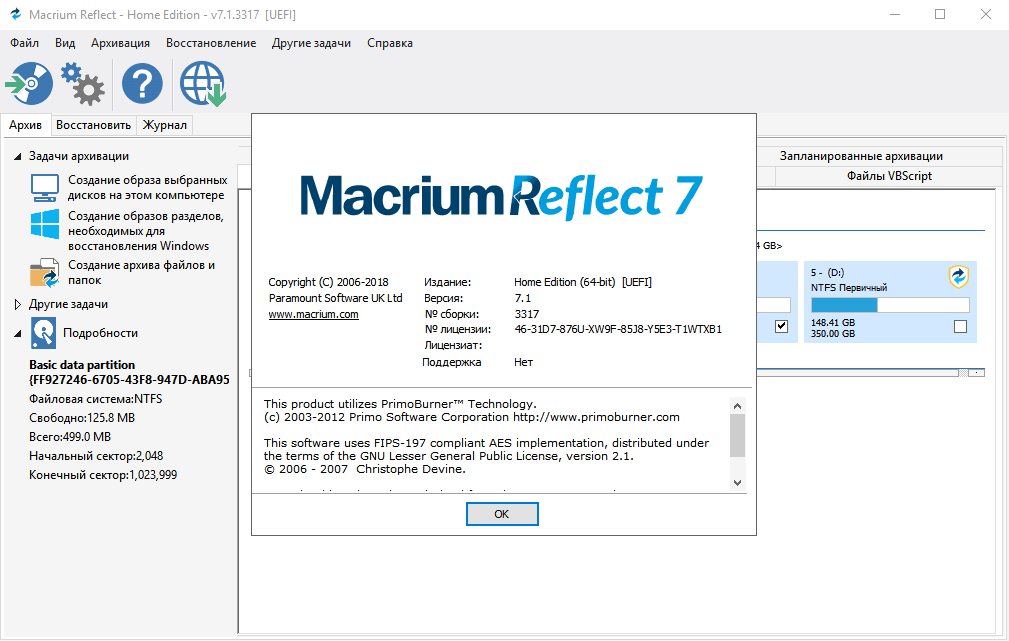Screen dimensions: 1009x641
Task: Collapse the Подробности section
Action: pyautogui.click(x=17, y=333)
